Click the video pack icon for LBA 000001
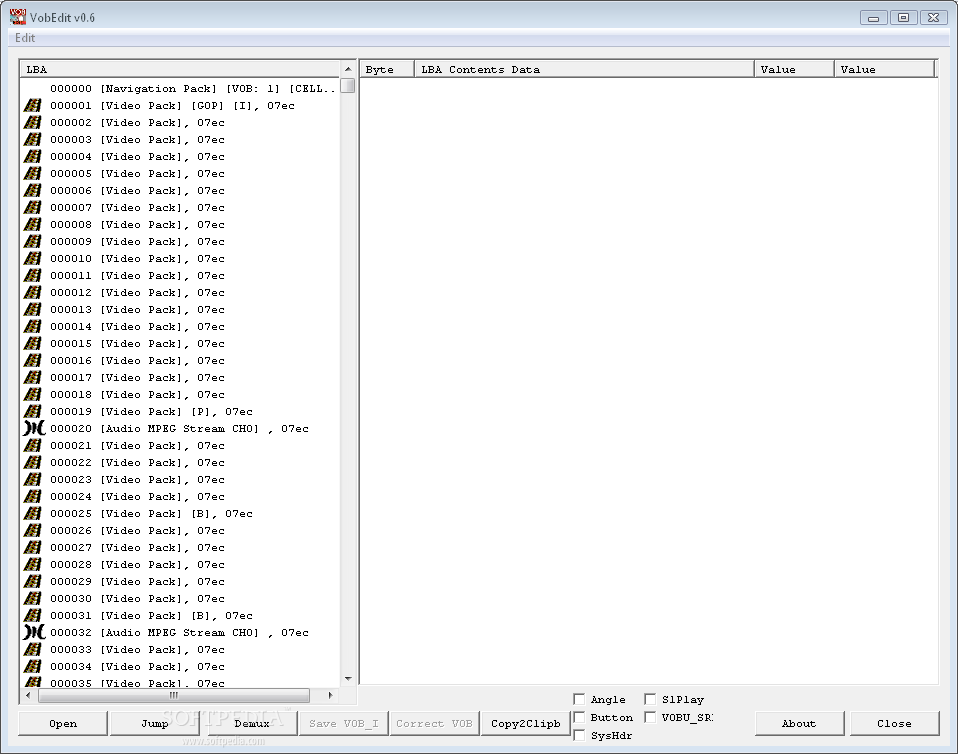This screenshot has height=754, width=958. [32, 105]
